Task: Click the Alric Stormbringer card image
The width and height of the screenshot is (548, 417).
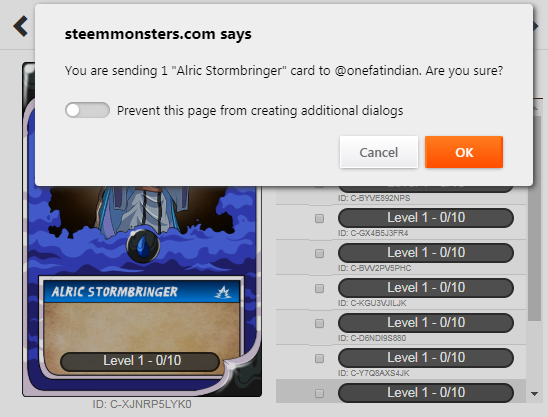Action: point(142,229)
